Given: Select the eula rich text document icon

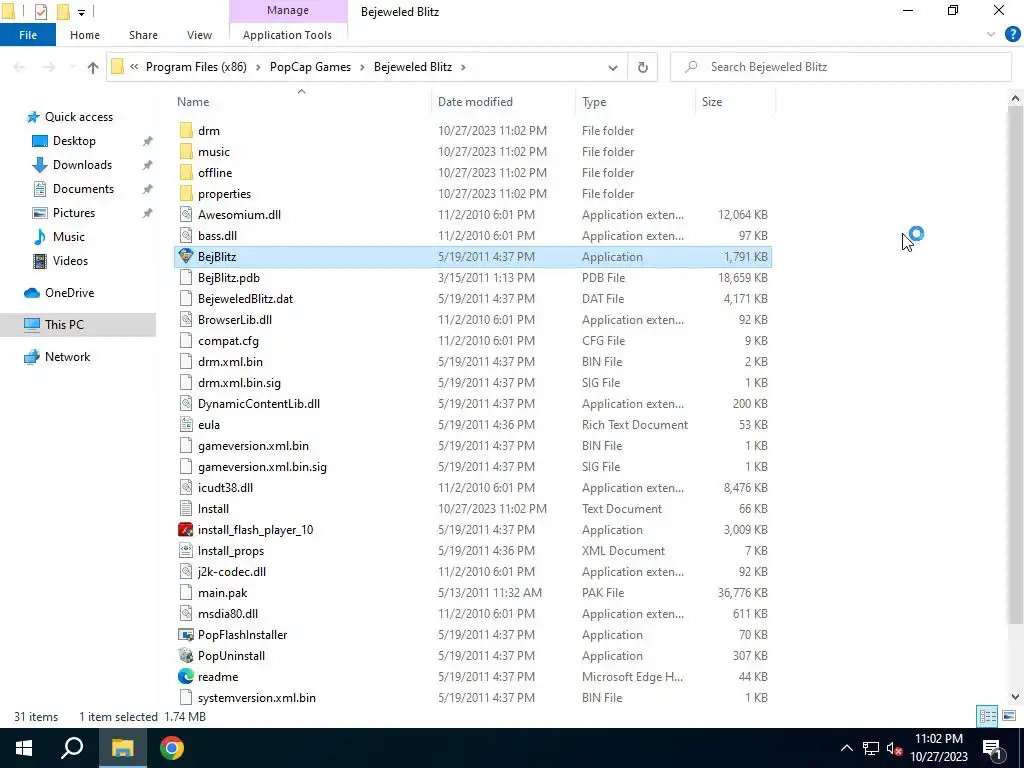Looking at the screenshot, I should [x=186, y=424].
